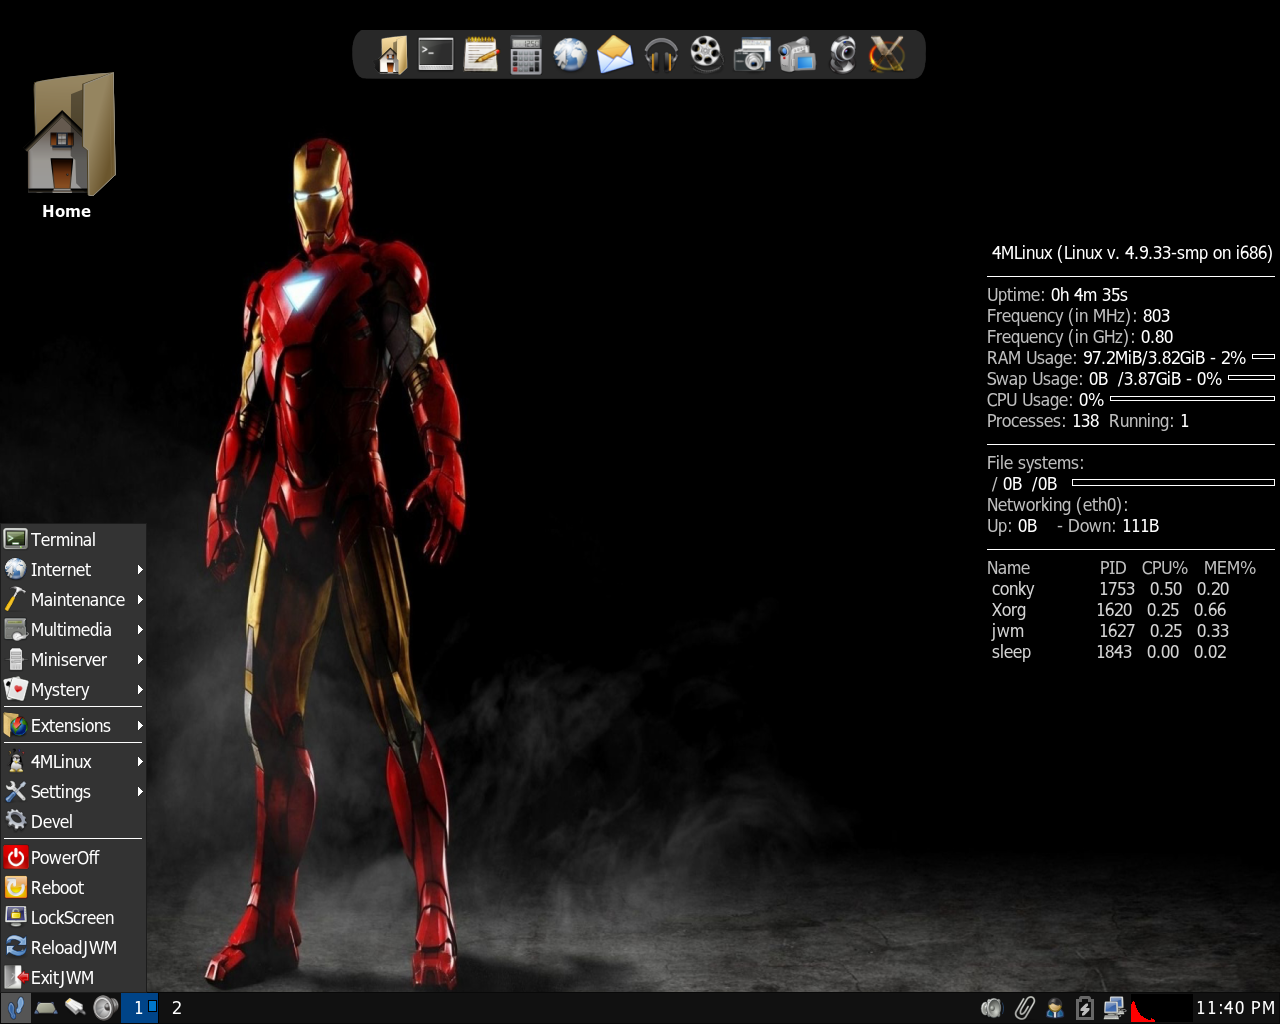Click the speaker icon beside the paperclip
This screenshot has width=1280, height=1024.
992,1008
